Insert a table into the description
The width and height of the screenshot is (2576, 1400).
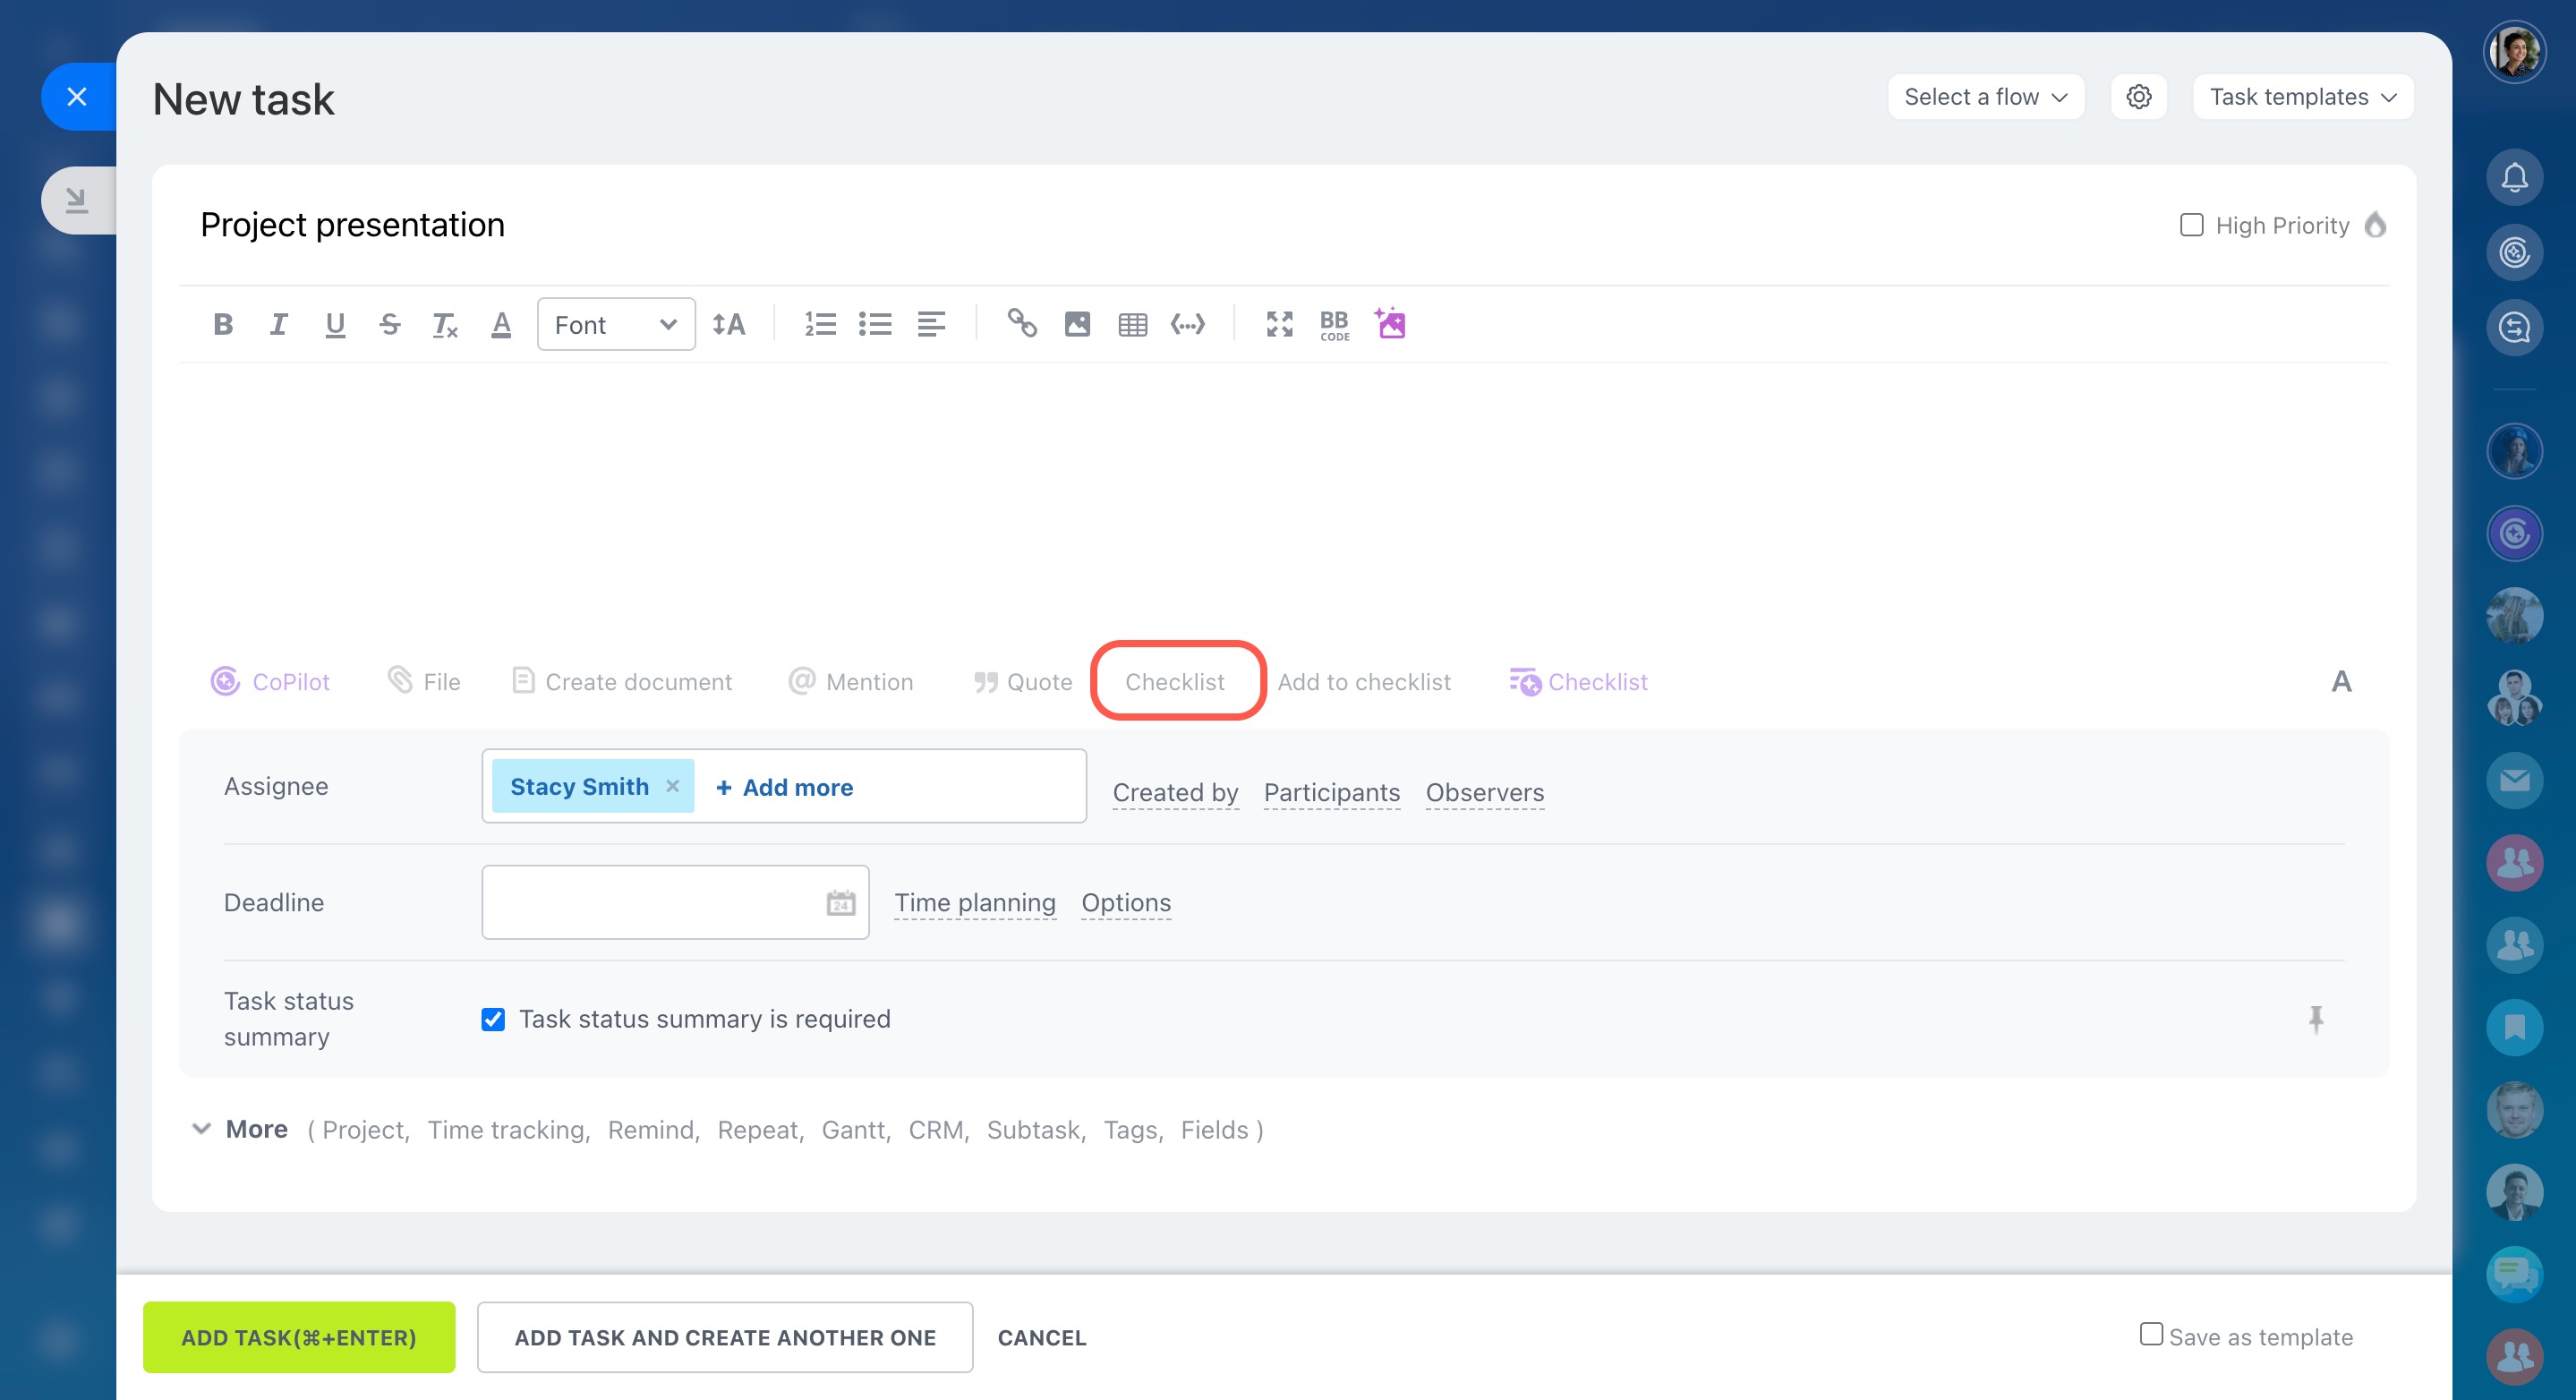click(1132, 324)
